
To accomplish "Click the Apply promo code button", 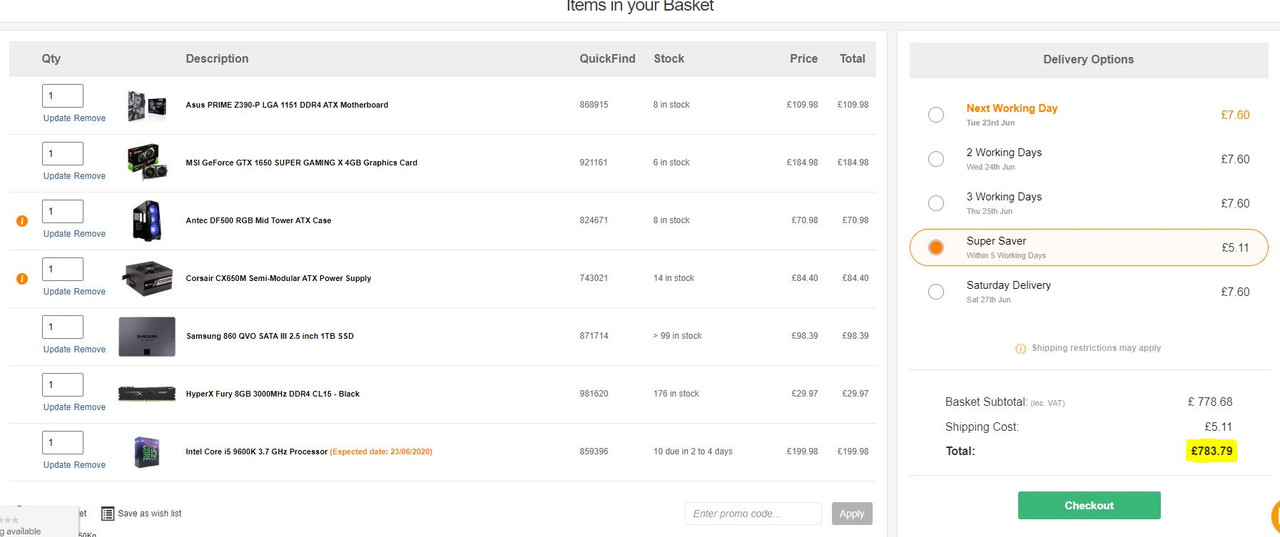I will click(852, 514).
